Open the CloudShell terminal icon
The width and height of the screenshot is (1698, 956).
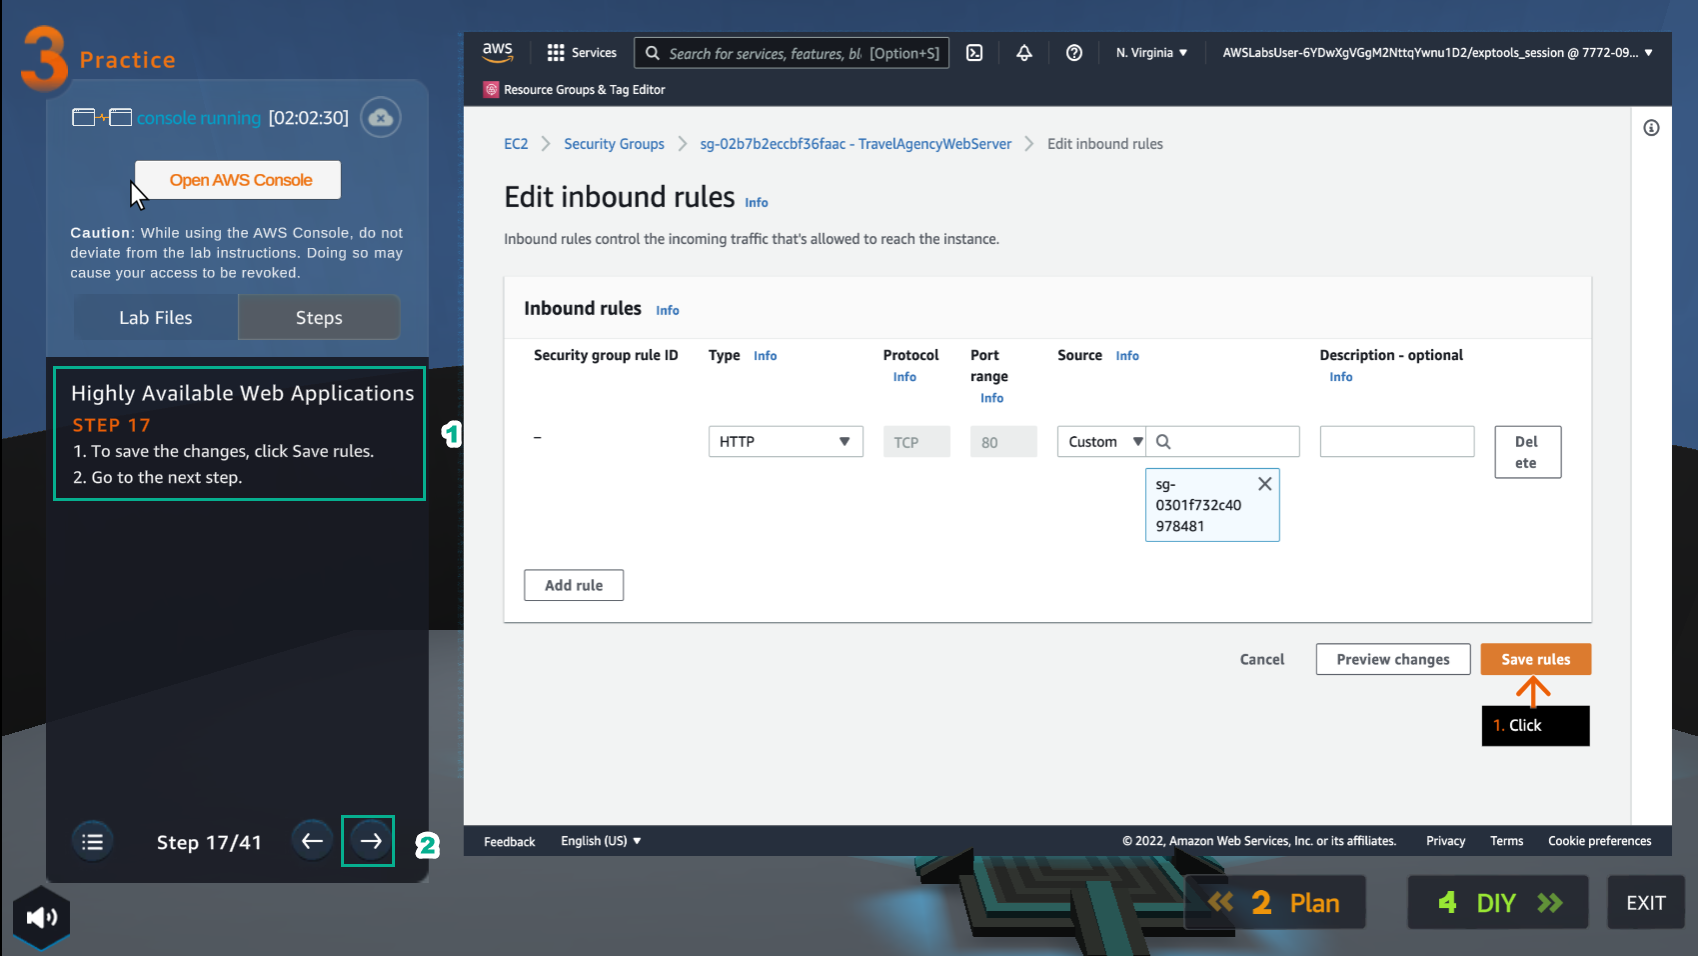(974, 53)
